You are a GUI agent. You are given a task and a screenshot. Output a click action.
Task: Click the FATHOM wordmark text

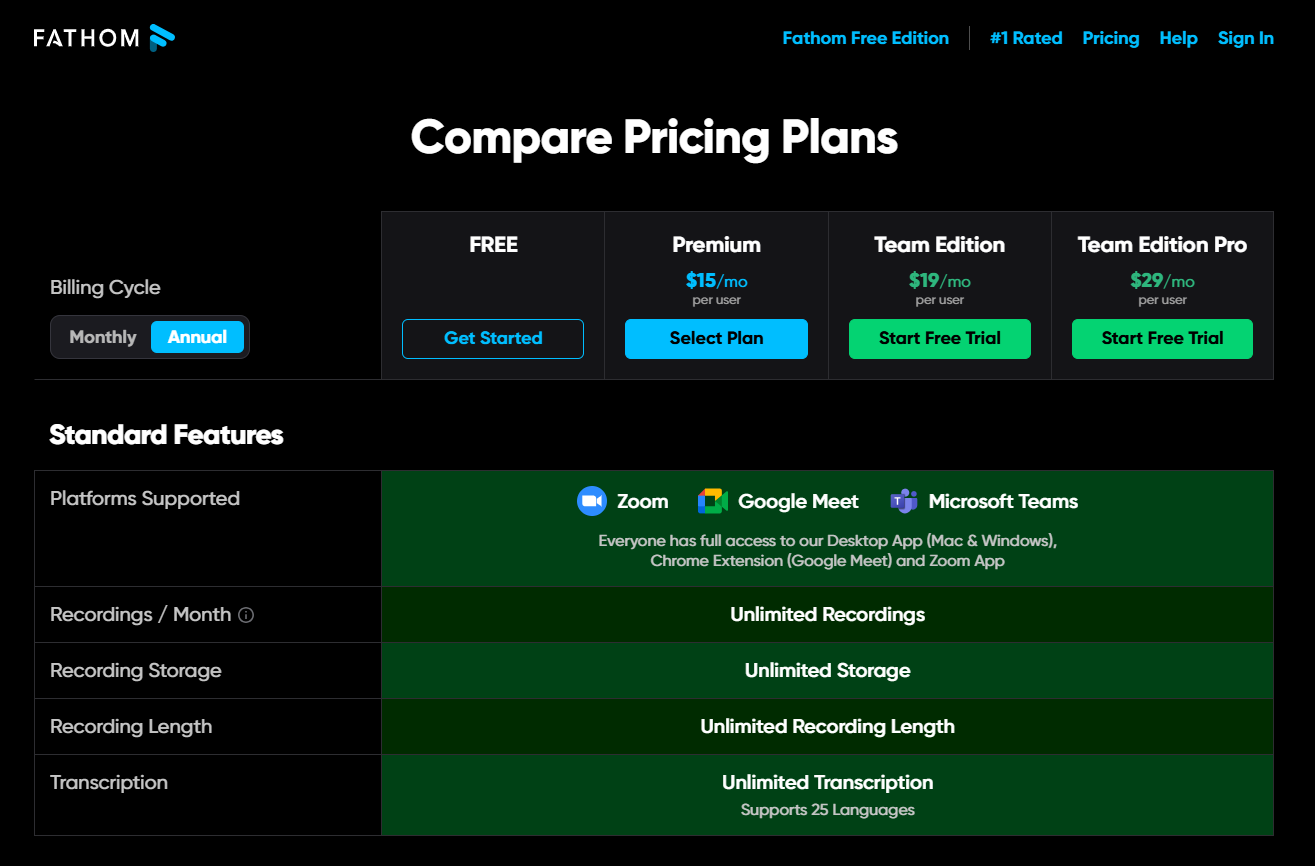87,38
